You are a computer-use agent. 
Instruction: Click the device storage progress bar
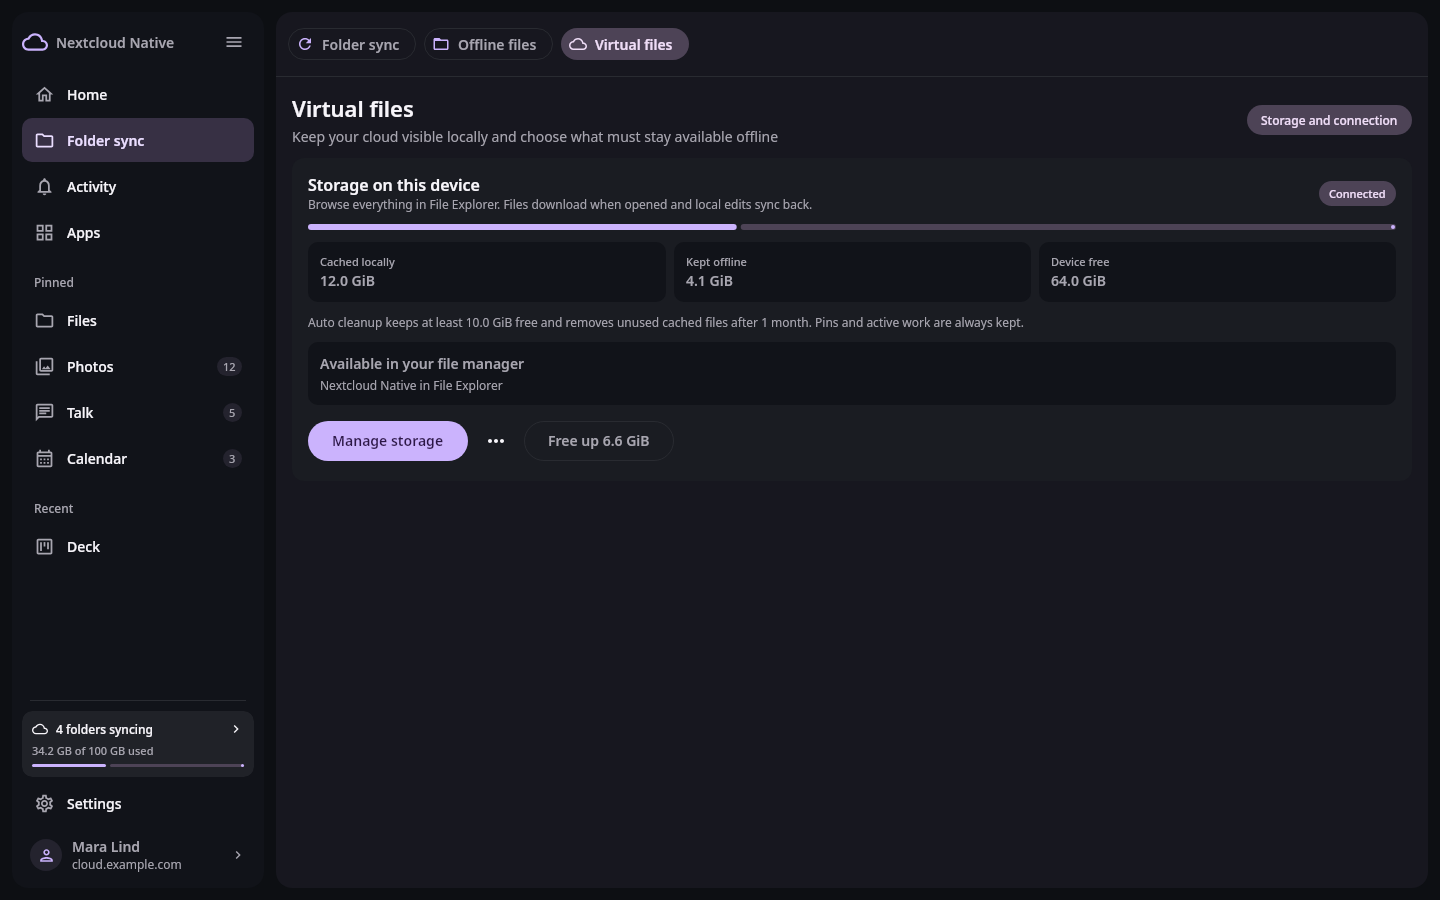(x=852, y=227)
